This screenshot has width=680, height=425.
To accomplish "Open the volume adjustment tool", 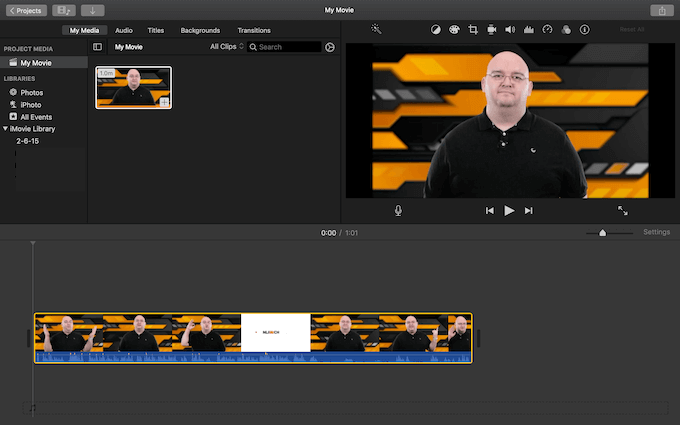I will coord(510,30).
